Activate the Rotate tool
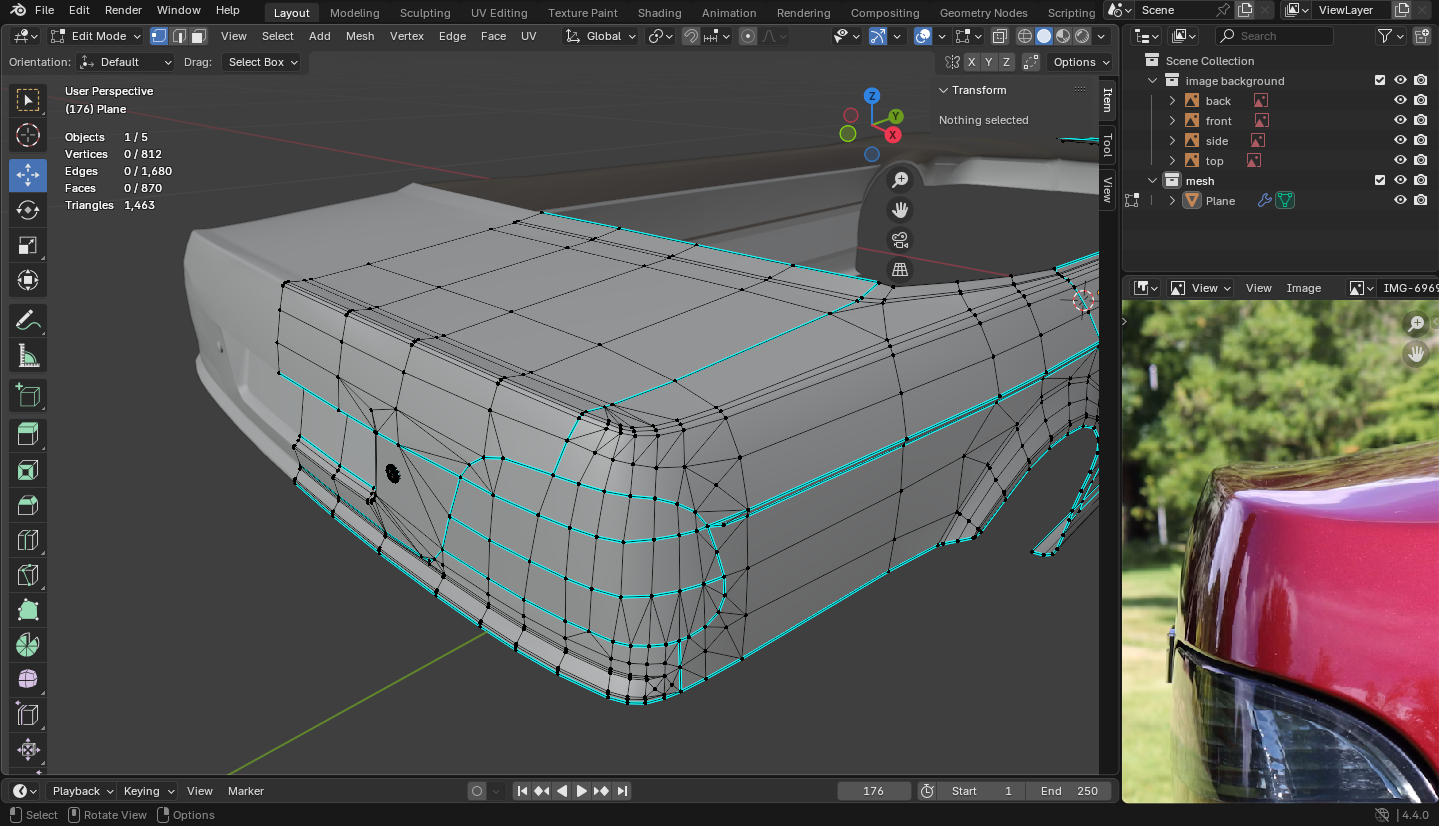1439x826 pixels. tap(28, 210)
